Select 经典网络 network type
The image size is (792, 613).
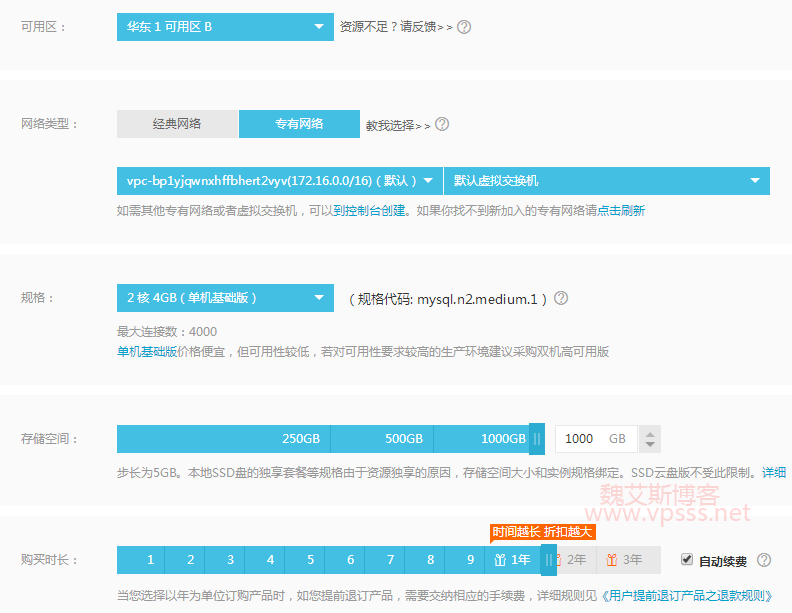[x=177, y=124]
